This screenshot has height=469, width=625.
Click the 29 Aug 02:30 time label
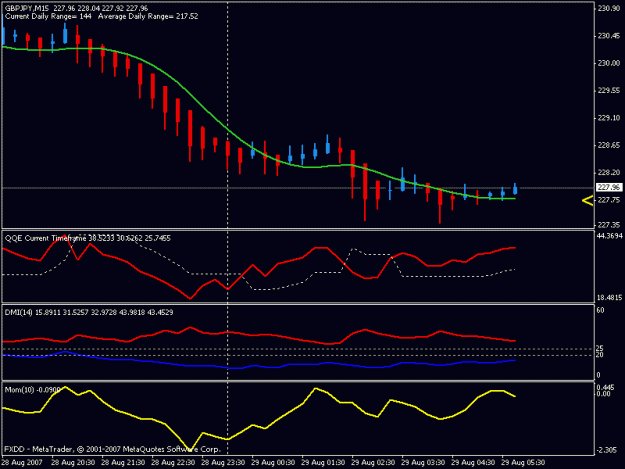[373, 463]
